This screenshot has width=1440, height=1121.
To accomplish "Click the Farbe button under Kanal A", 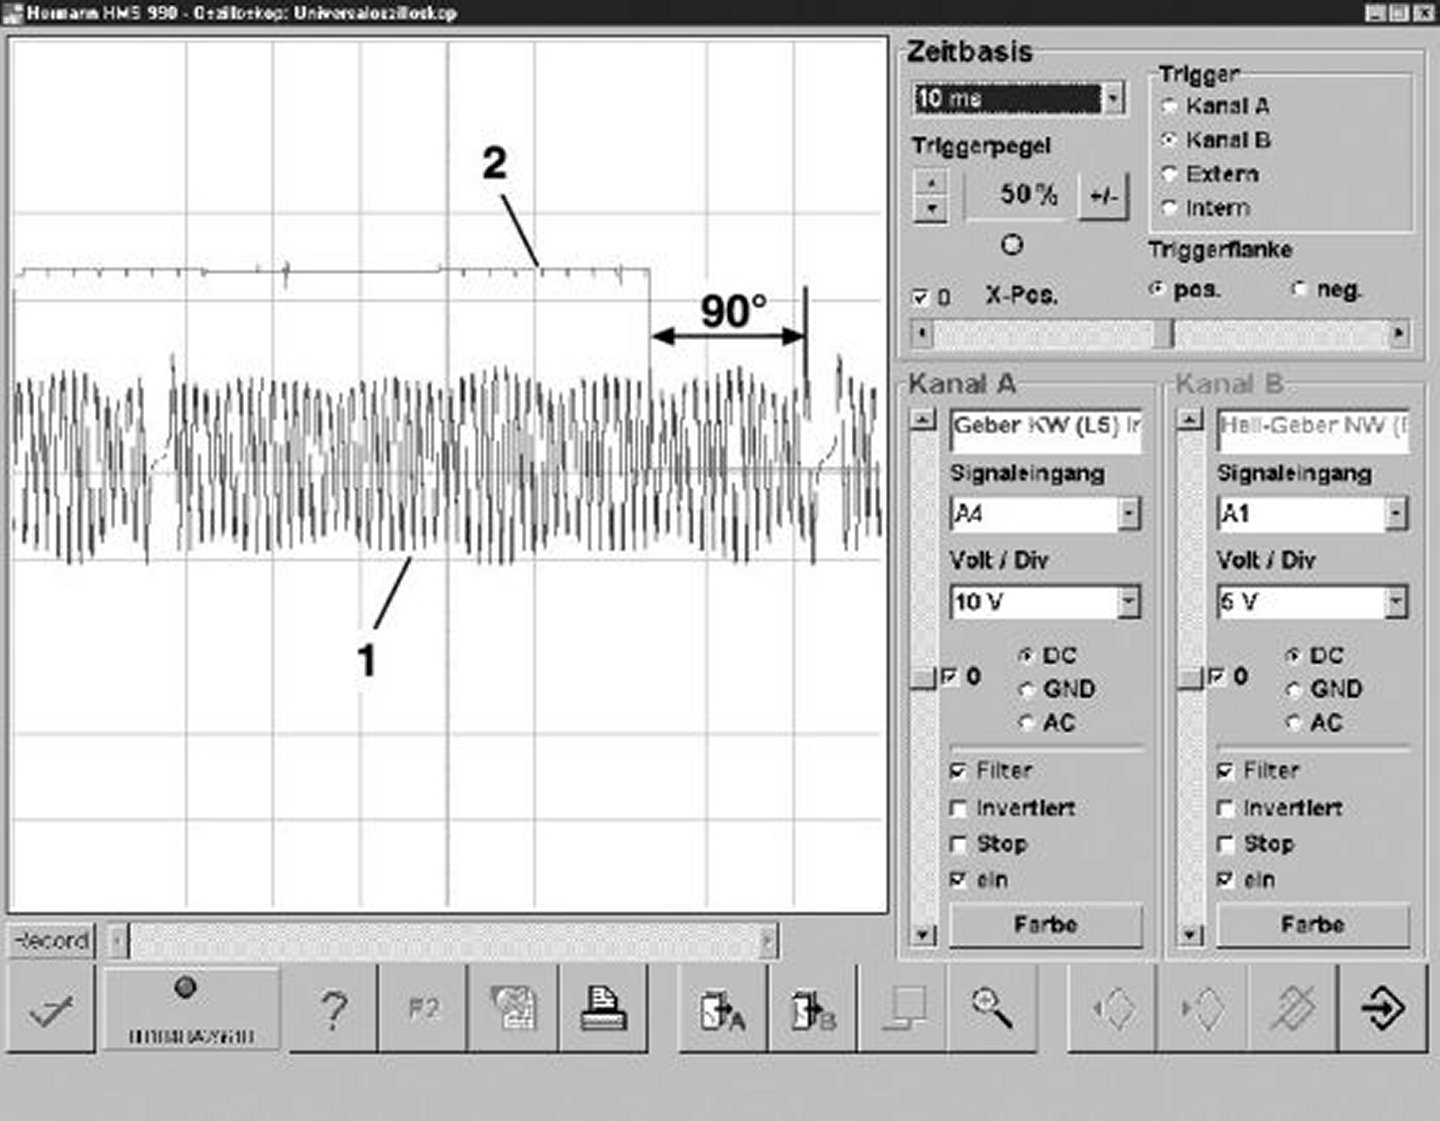I will pyautogui.click(x=1045, y=925).
